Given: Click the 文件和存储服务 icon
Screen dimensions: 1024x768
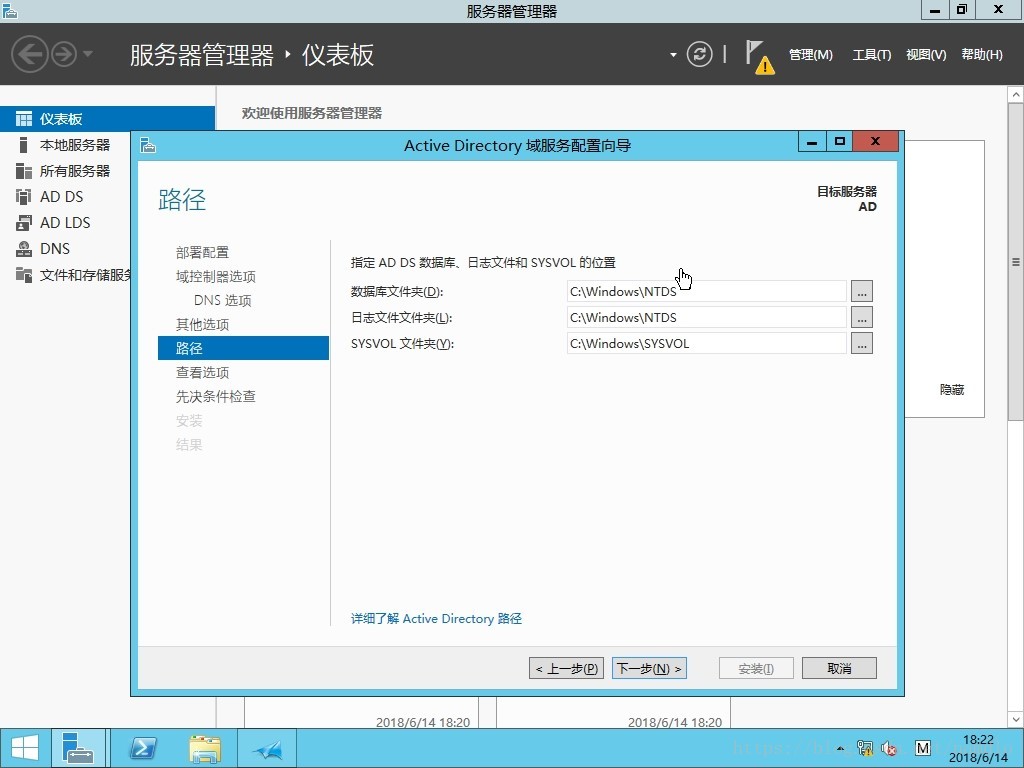Looking at the screenshot, I should point(24,275).
